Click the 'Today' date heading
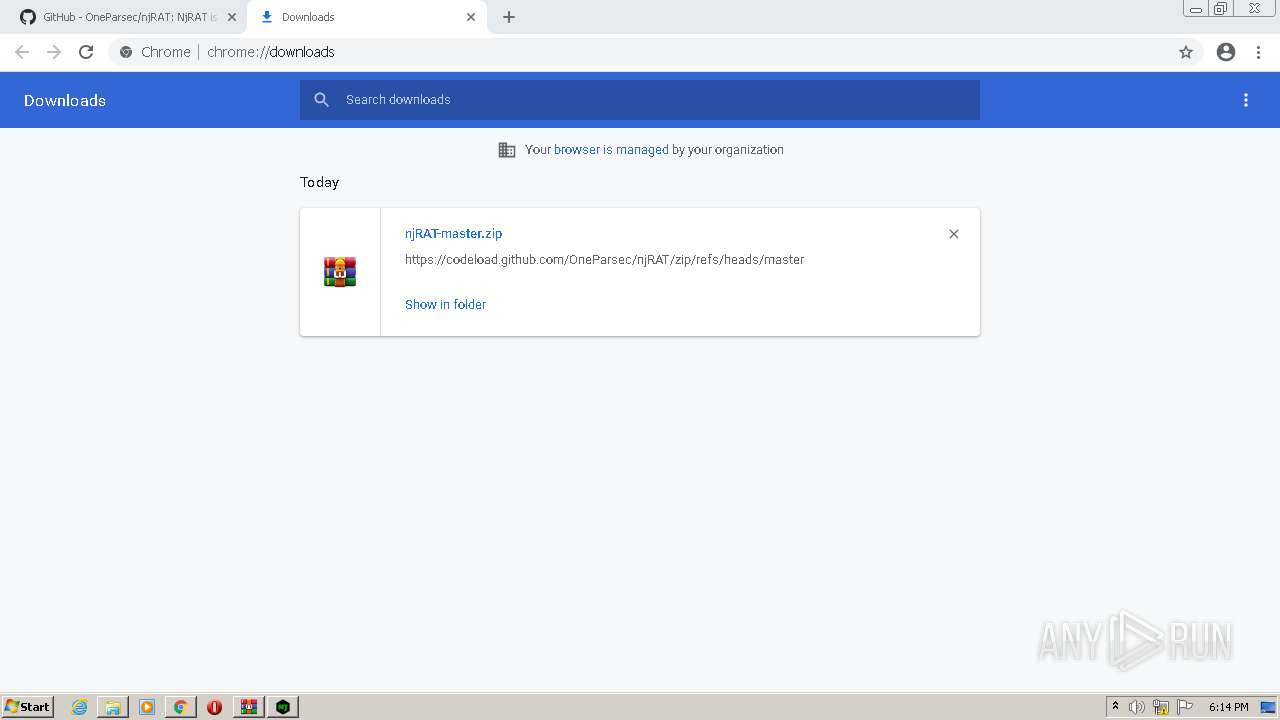1280x720 pixels. 319,182
